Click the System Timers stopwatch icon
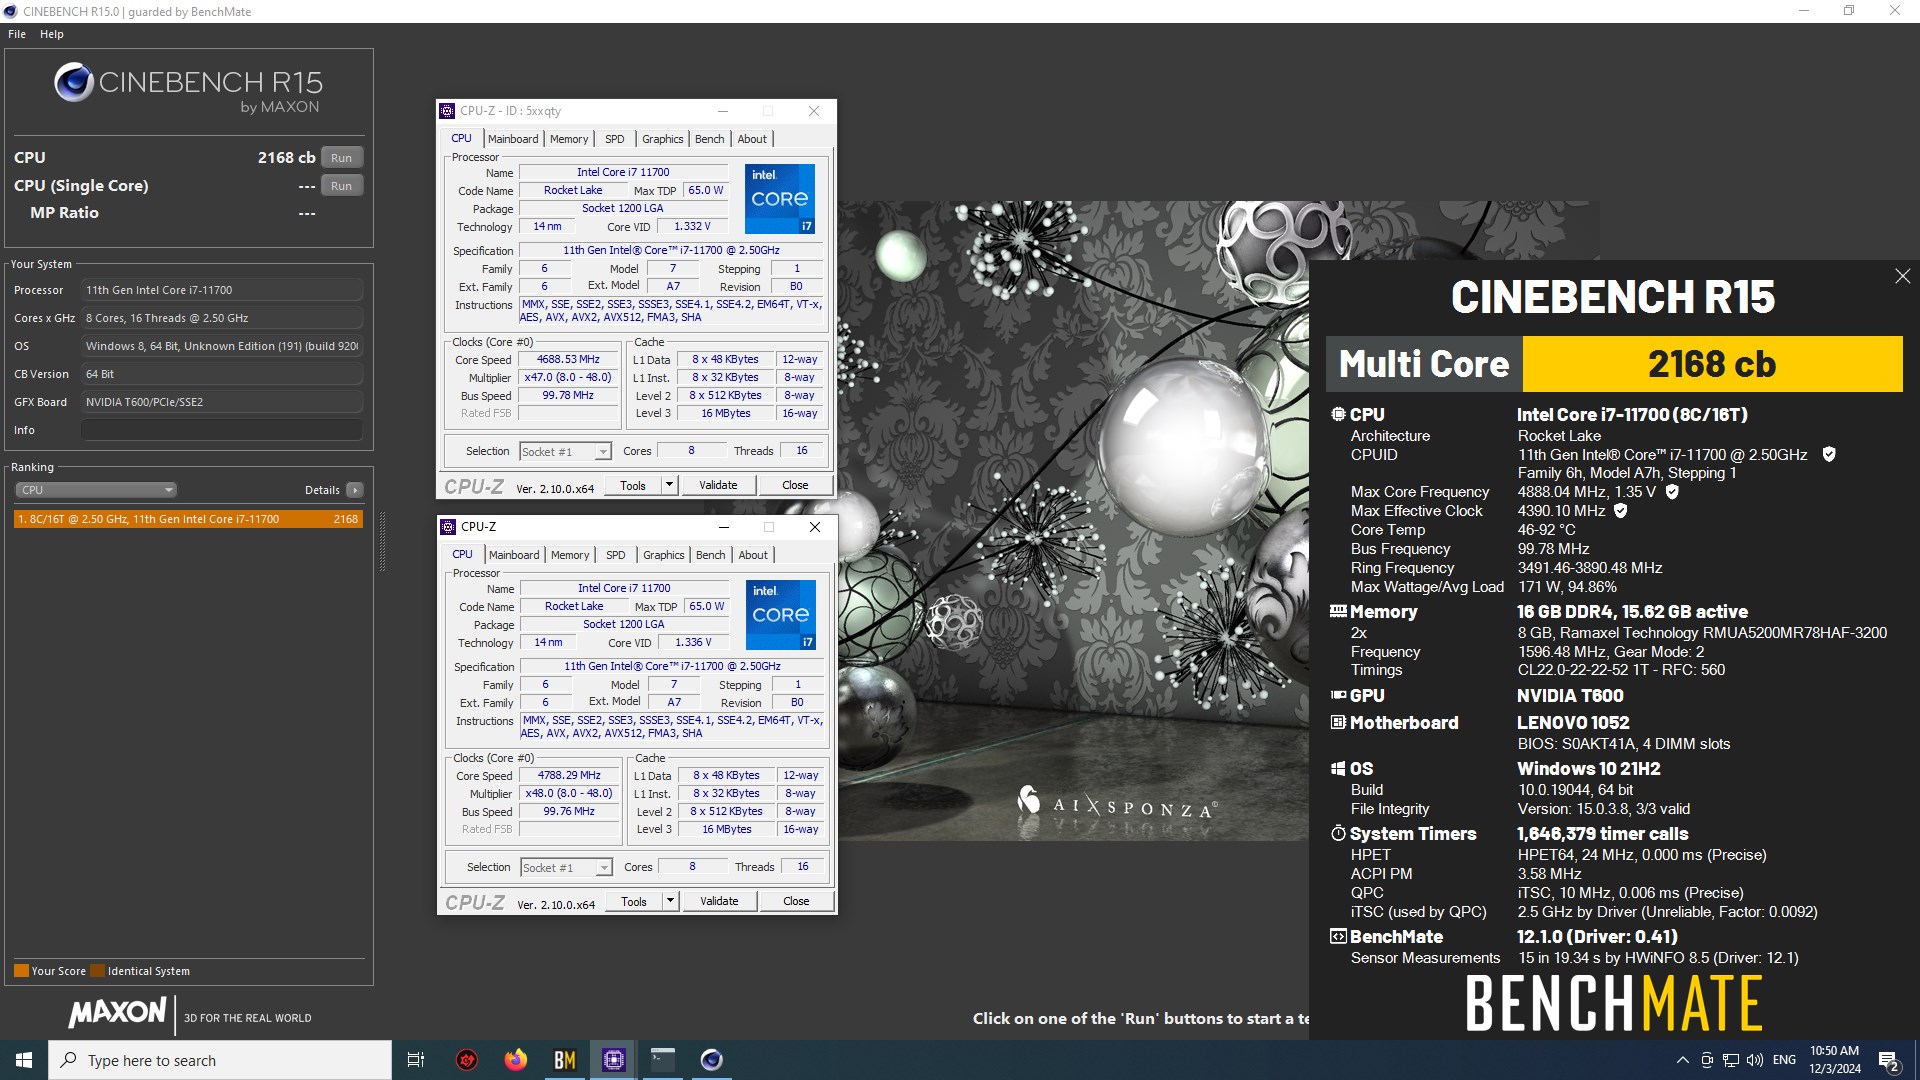Viewport: 1920px width, 1080px height. tap(1338, 833)
